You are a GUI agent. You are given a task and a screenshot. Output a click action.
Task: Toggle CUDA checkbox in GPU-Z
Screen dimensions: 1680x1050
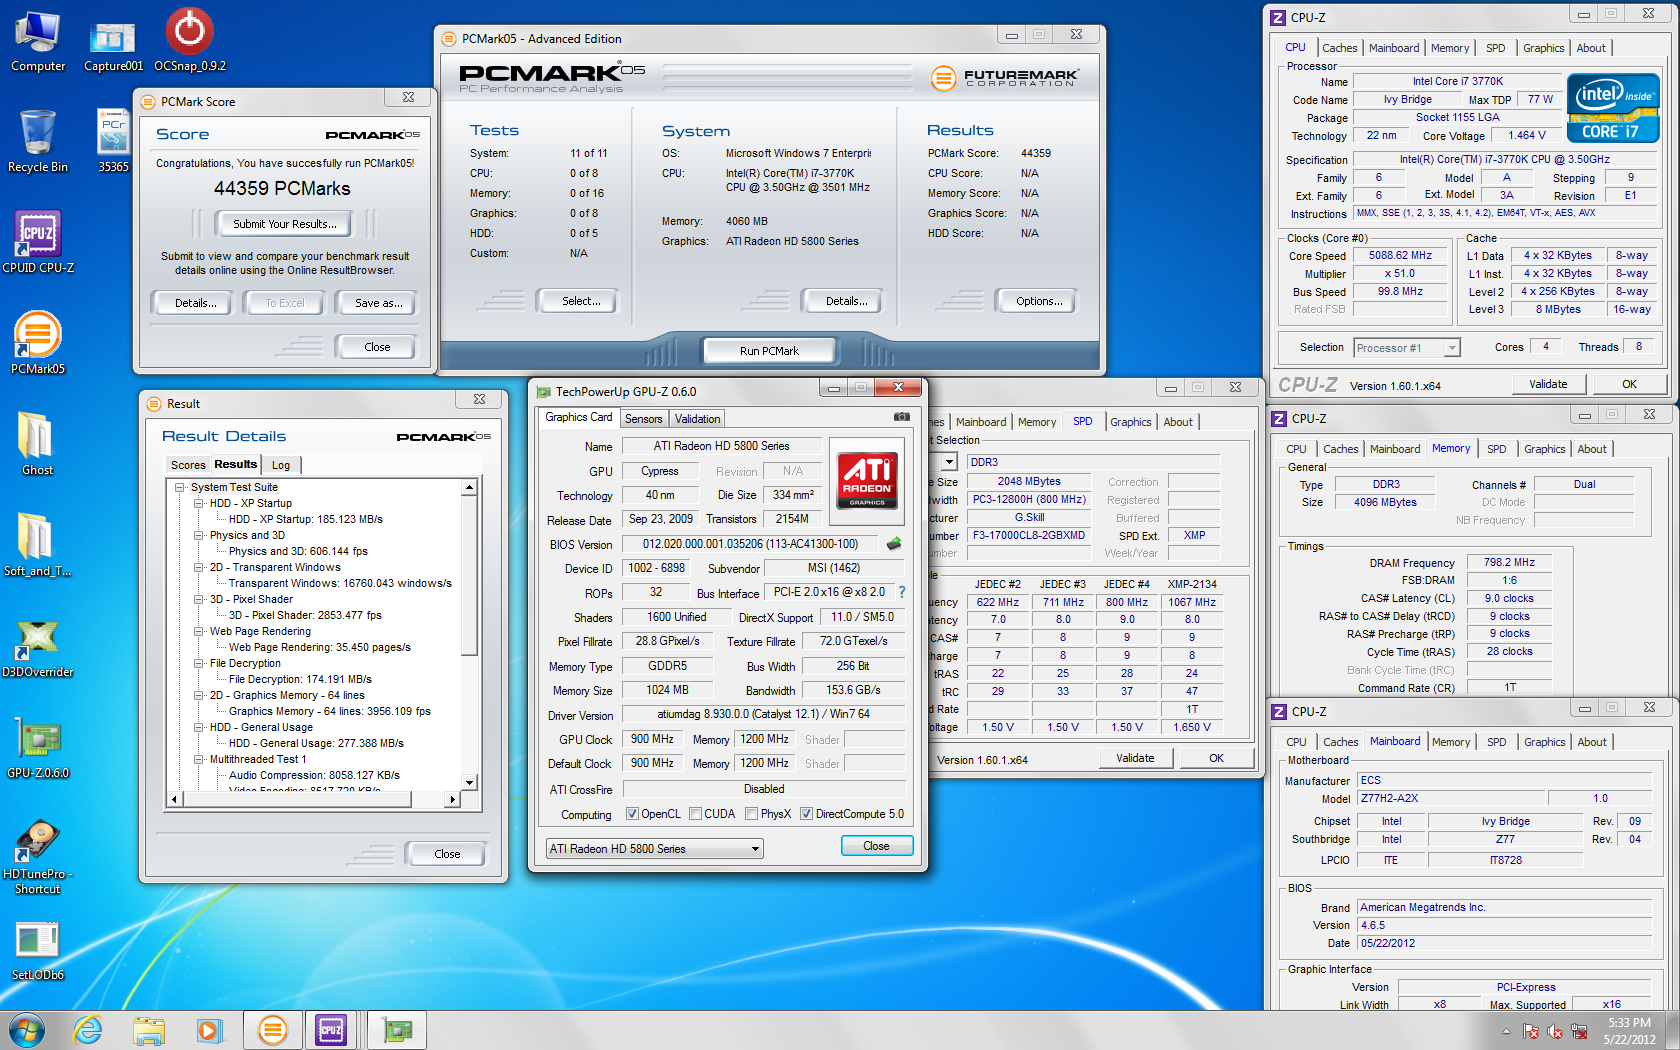(x=695, y=814)
